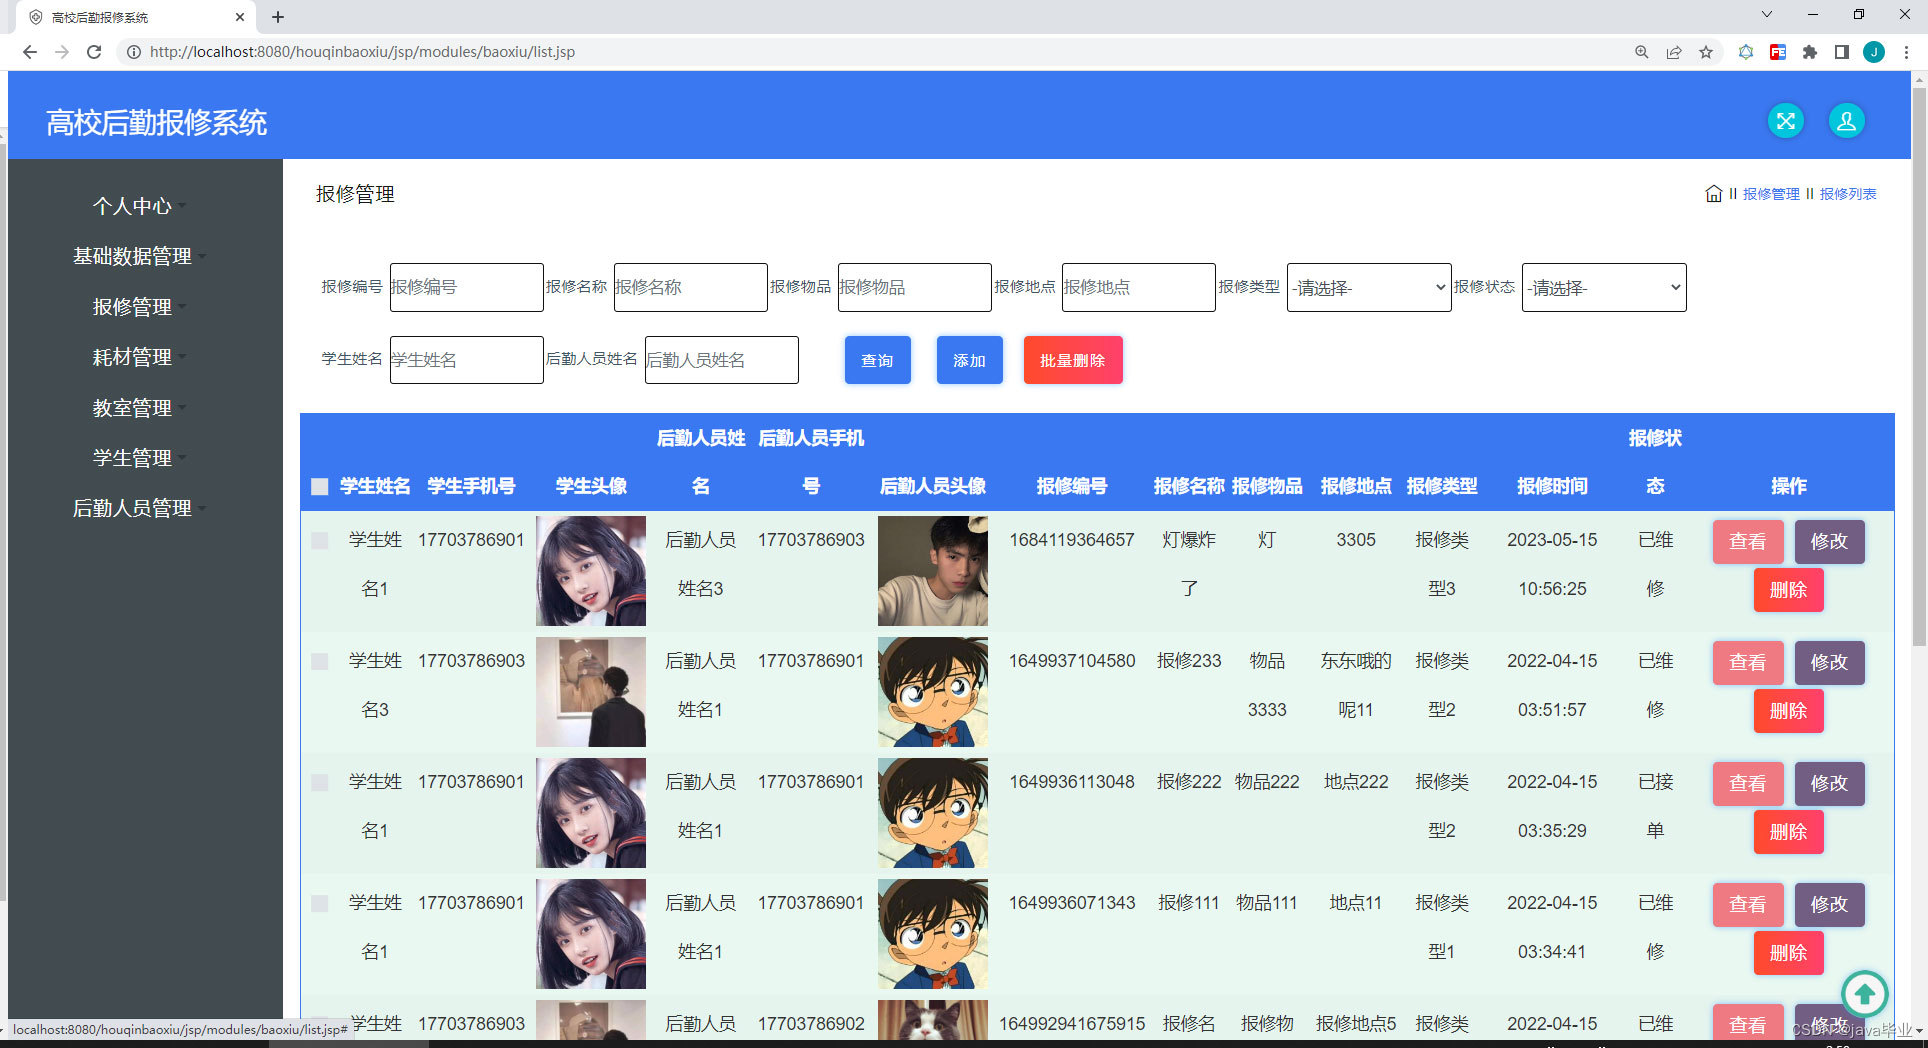
Task: Click the 查询 search button
Action: tap(878, 360)
